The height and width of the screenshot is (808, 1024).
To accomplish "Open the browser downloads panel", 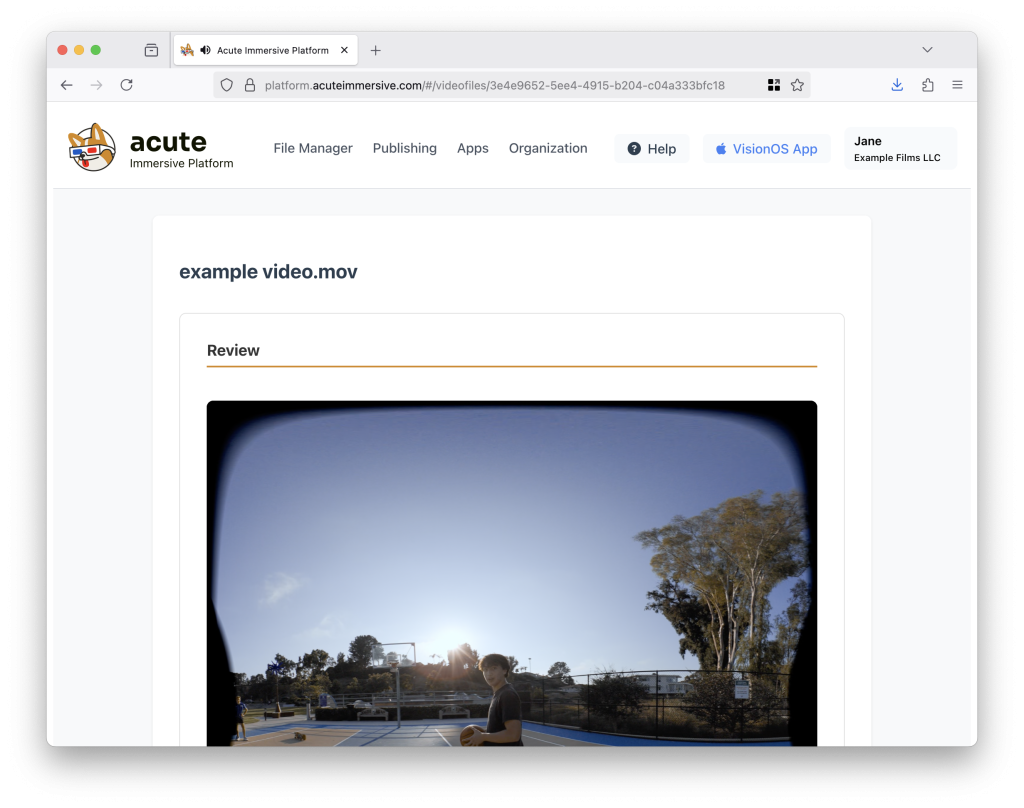I will 897,85.
